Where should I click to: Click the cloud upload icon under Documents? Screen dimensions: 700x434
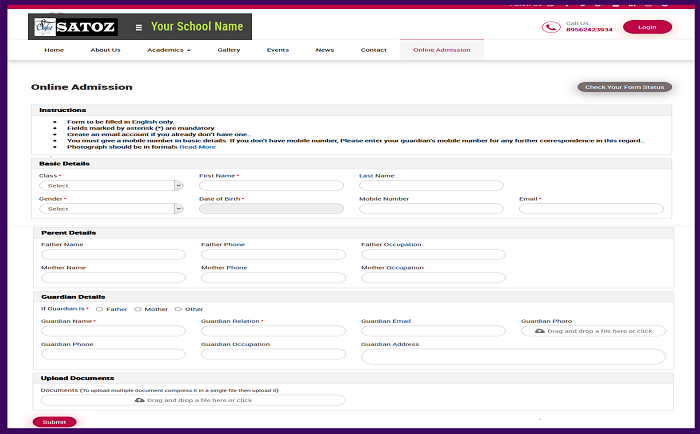click(140, 400)
